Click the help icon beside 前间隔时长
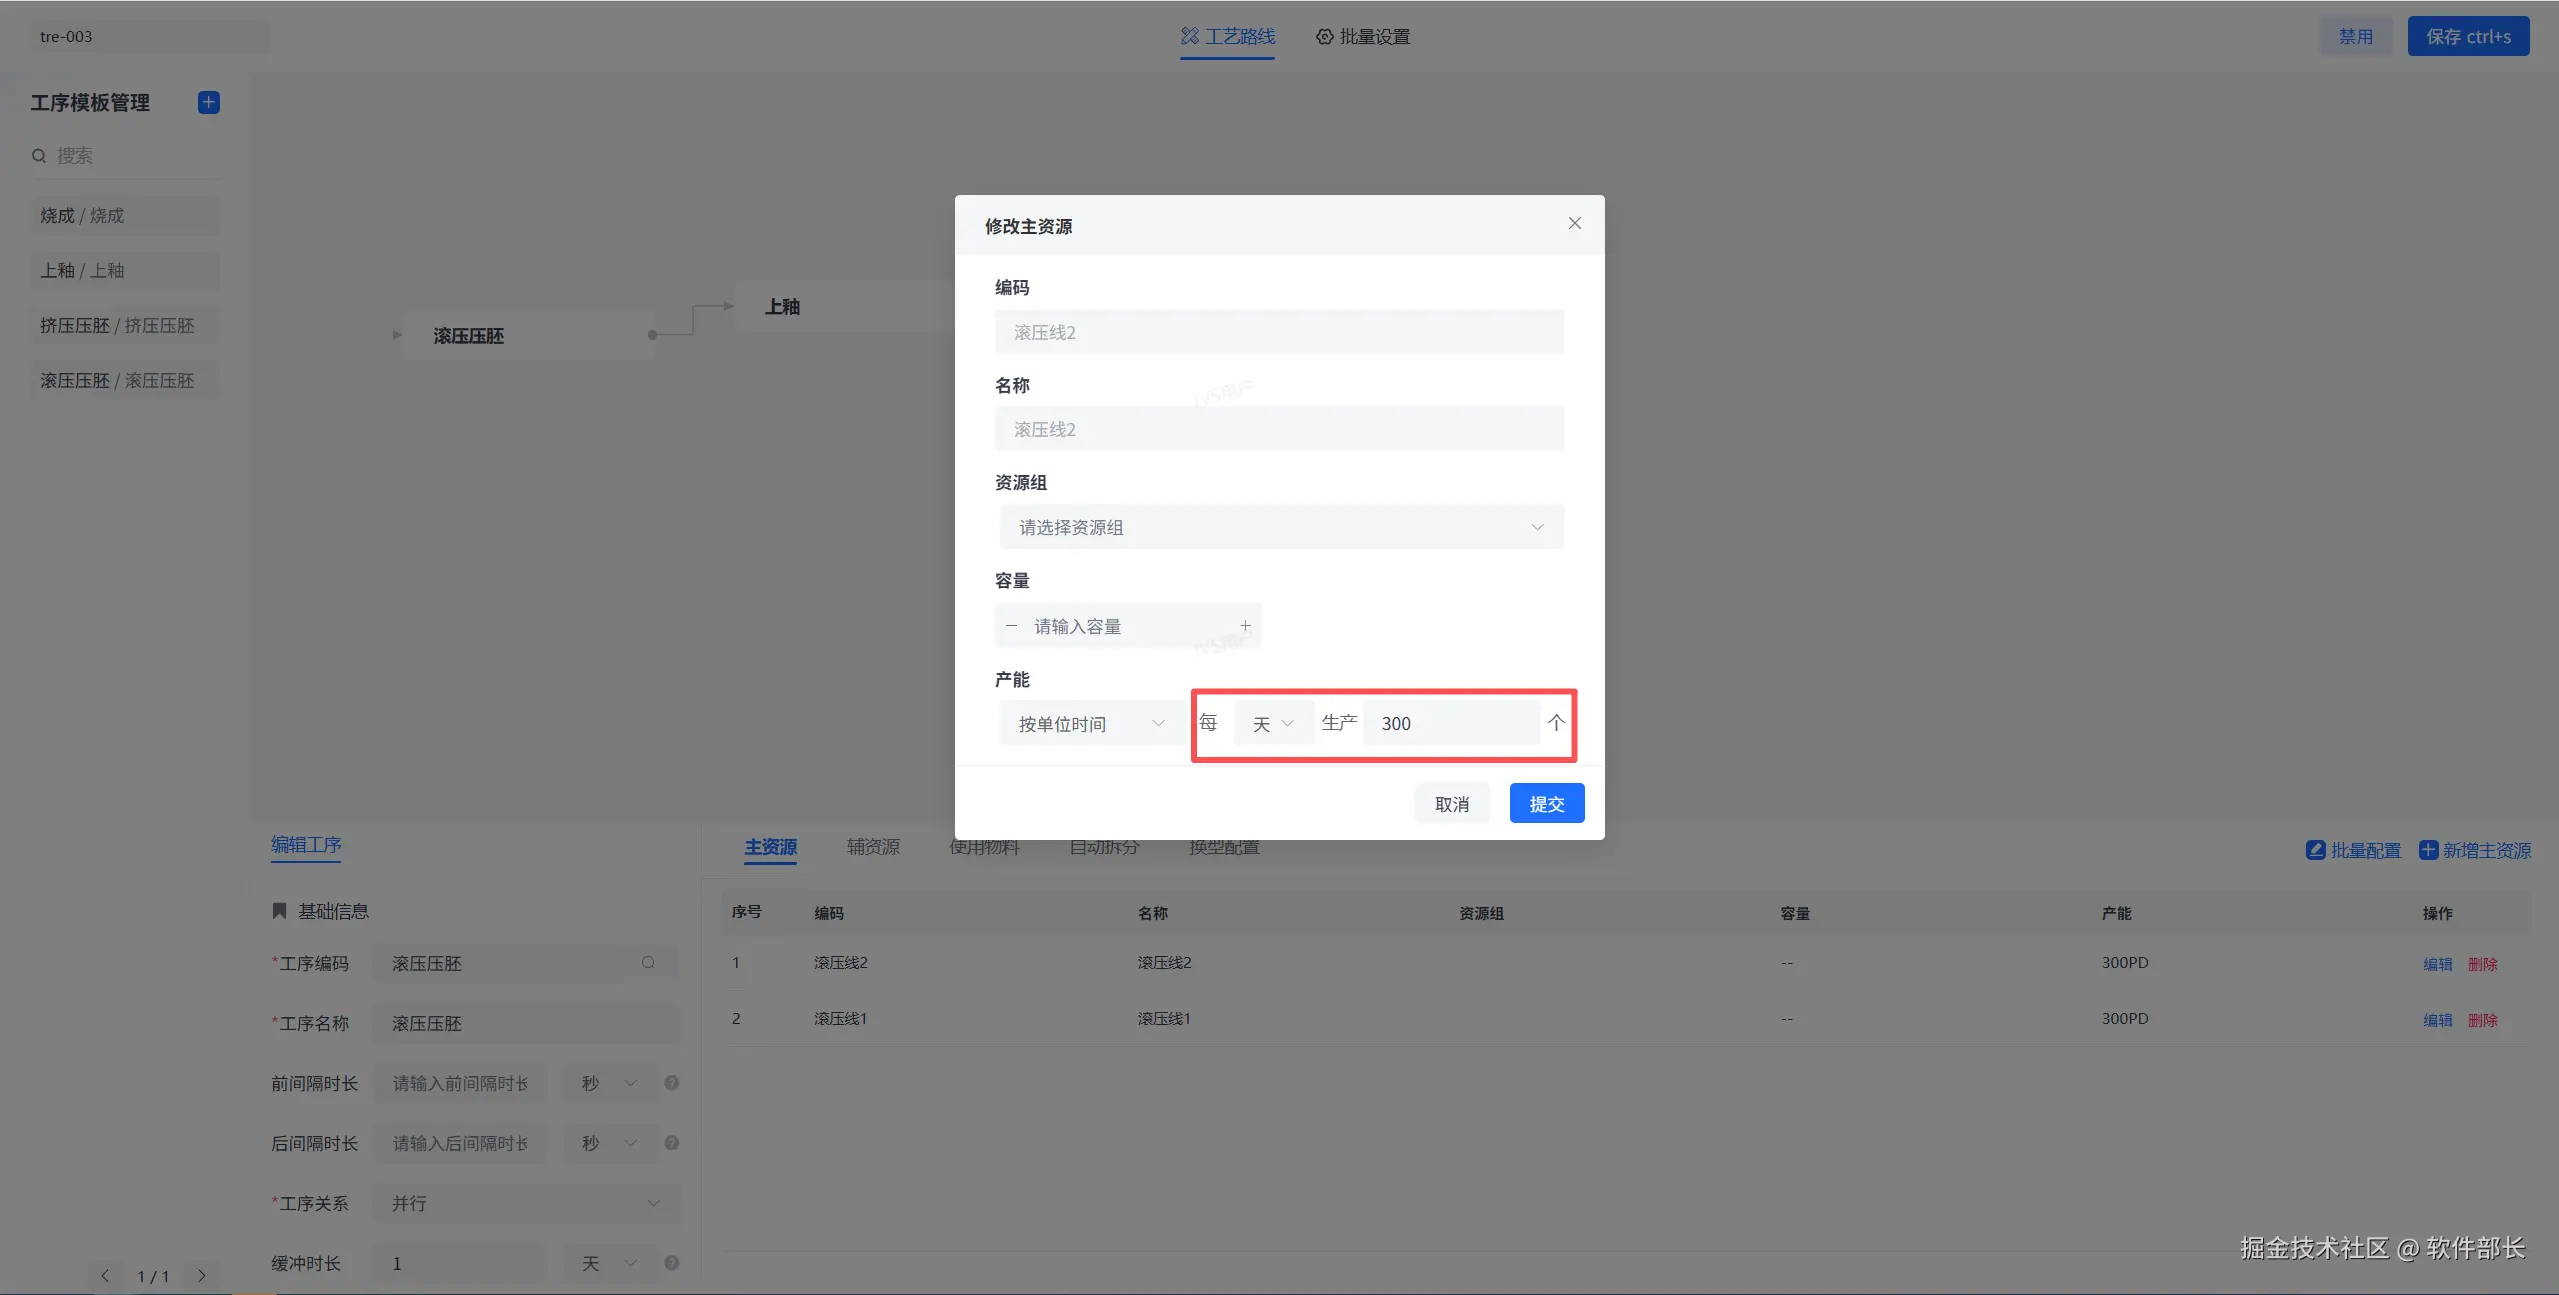Viewport: 2559px width, 1295px height. point(672,1083)
